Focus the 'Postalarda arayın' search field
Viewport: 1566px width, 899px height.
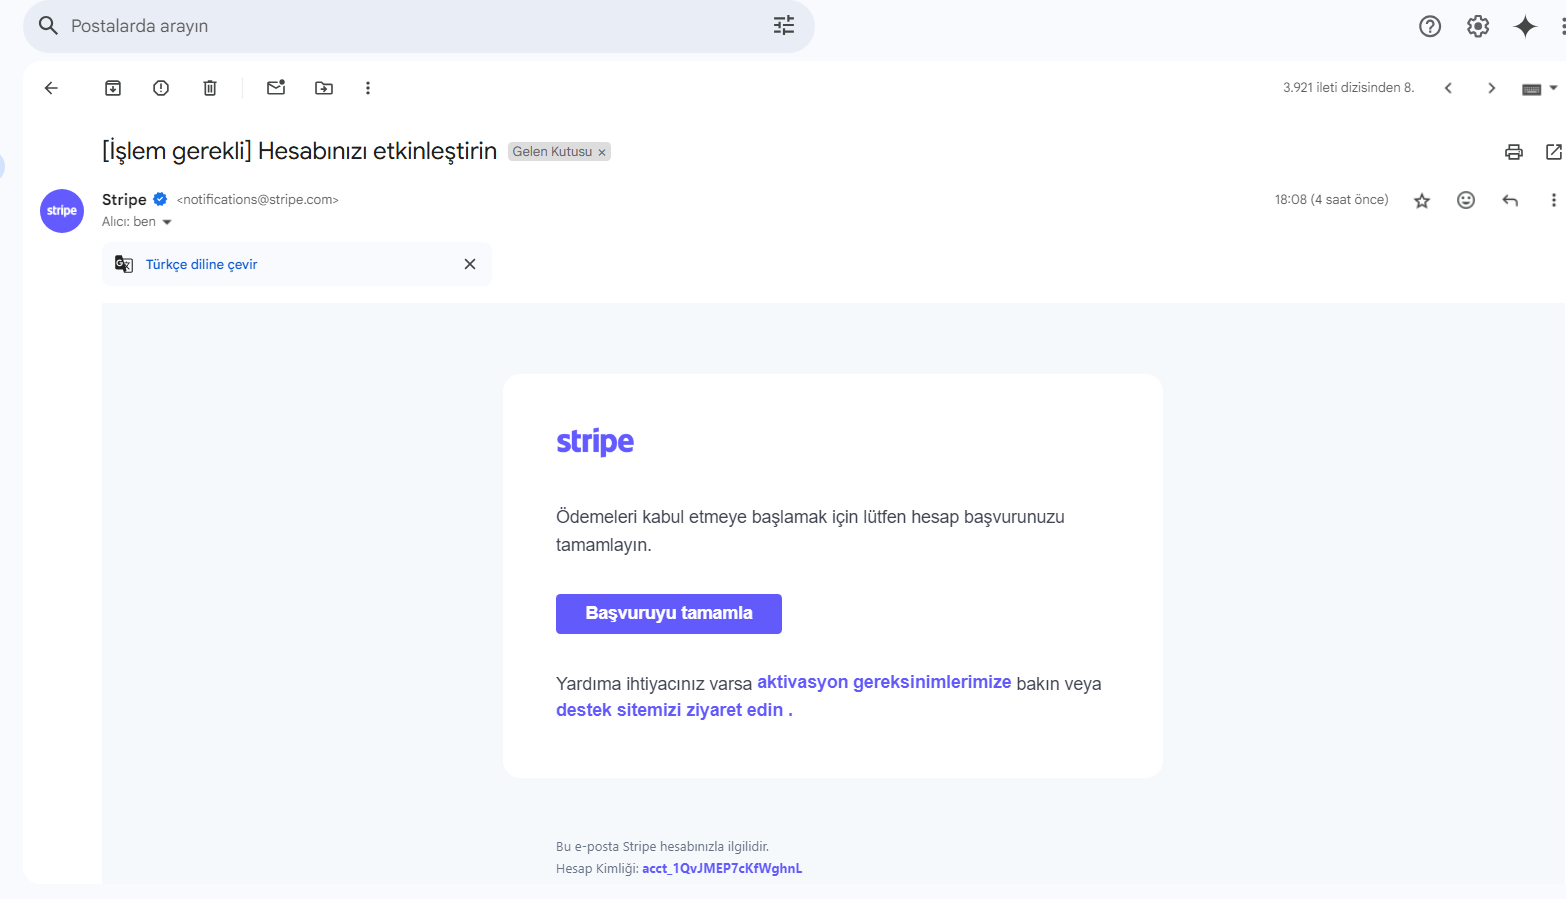coord(418,26)
